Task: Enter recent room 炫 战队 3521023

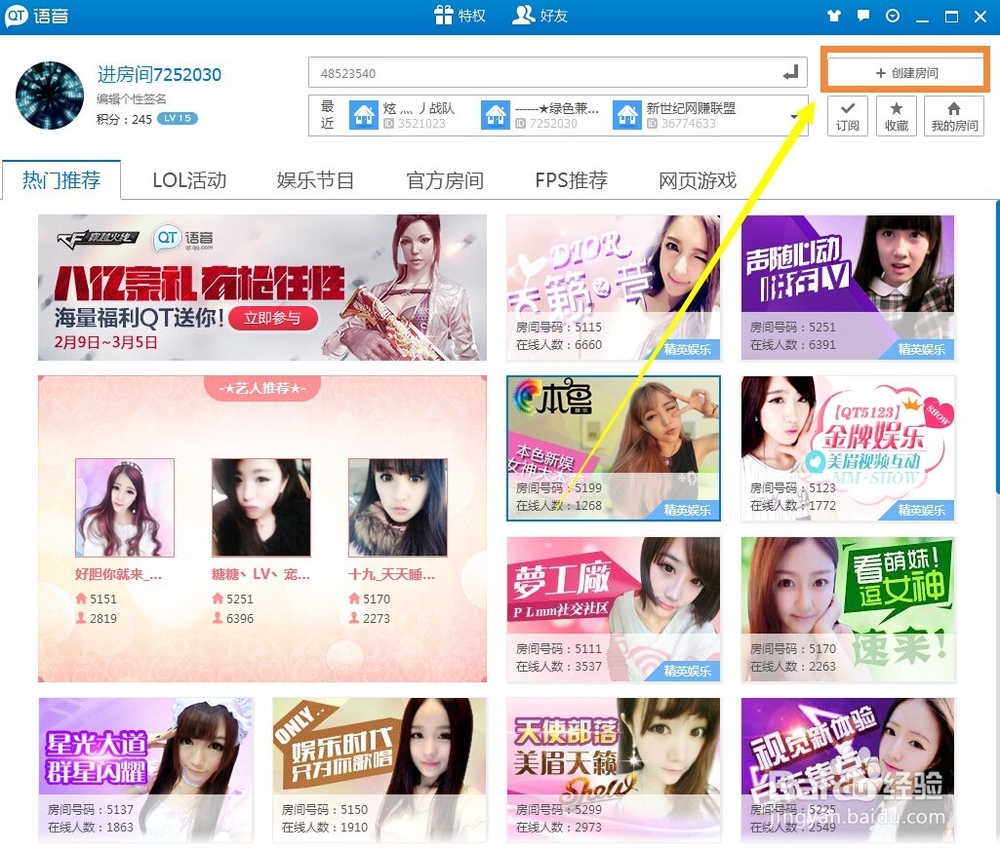Action: tap(403, 115)
